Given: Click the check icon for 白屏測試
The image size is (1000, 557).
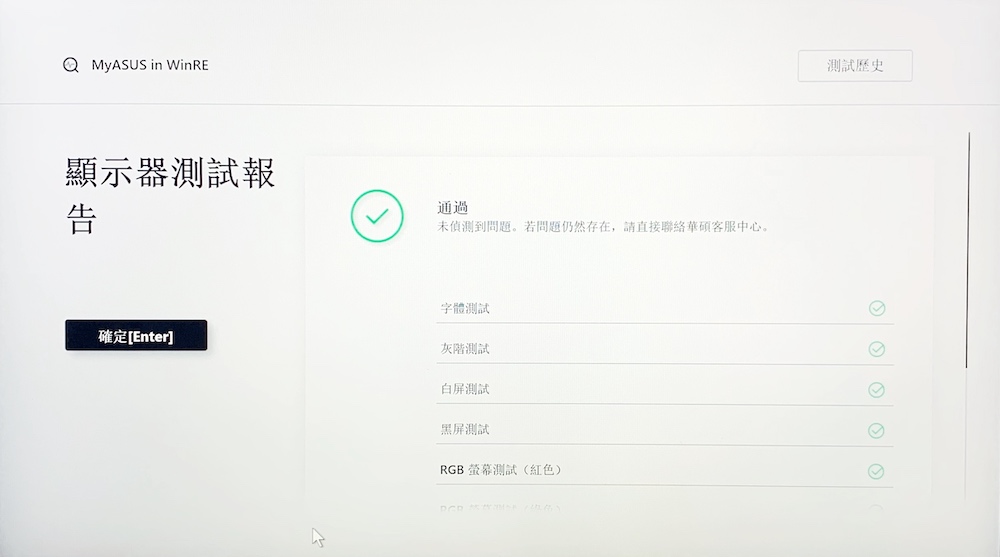Looking at the screenshot, I should click(x=877, y=390).
